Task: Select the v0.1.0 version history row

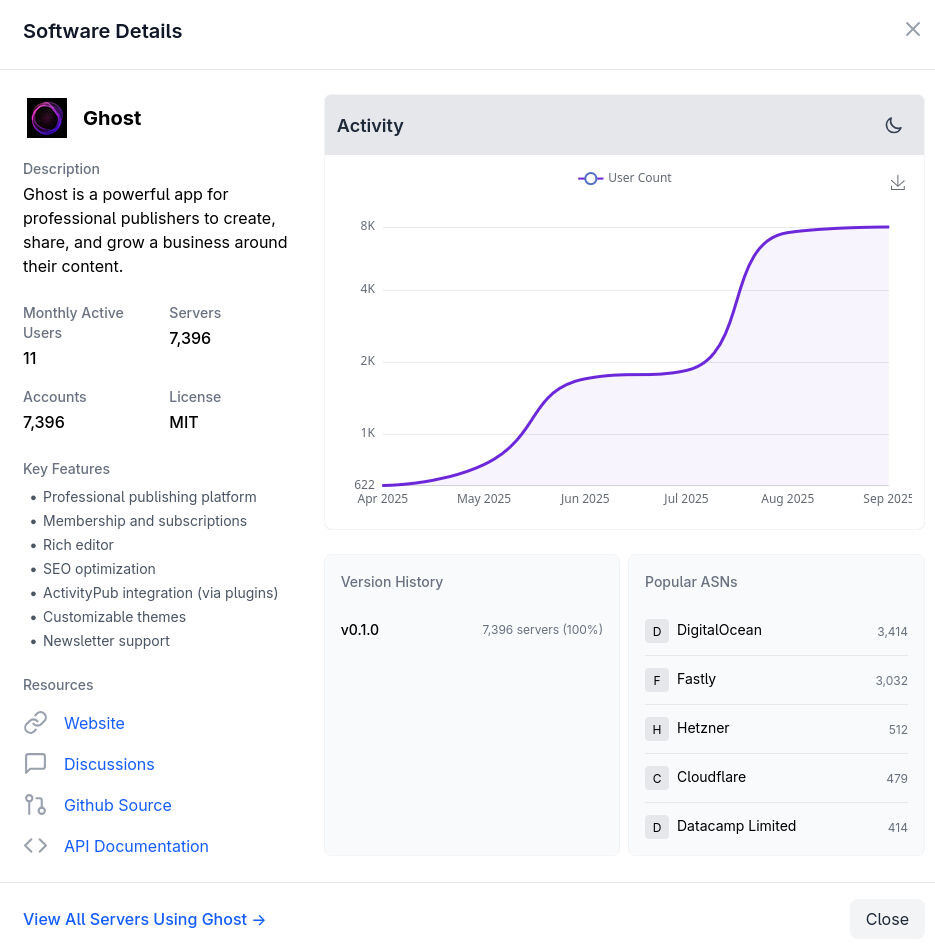Action: (471, 630)
